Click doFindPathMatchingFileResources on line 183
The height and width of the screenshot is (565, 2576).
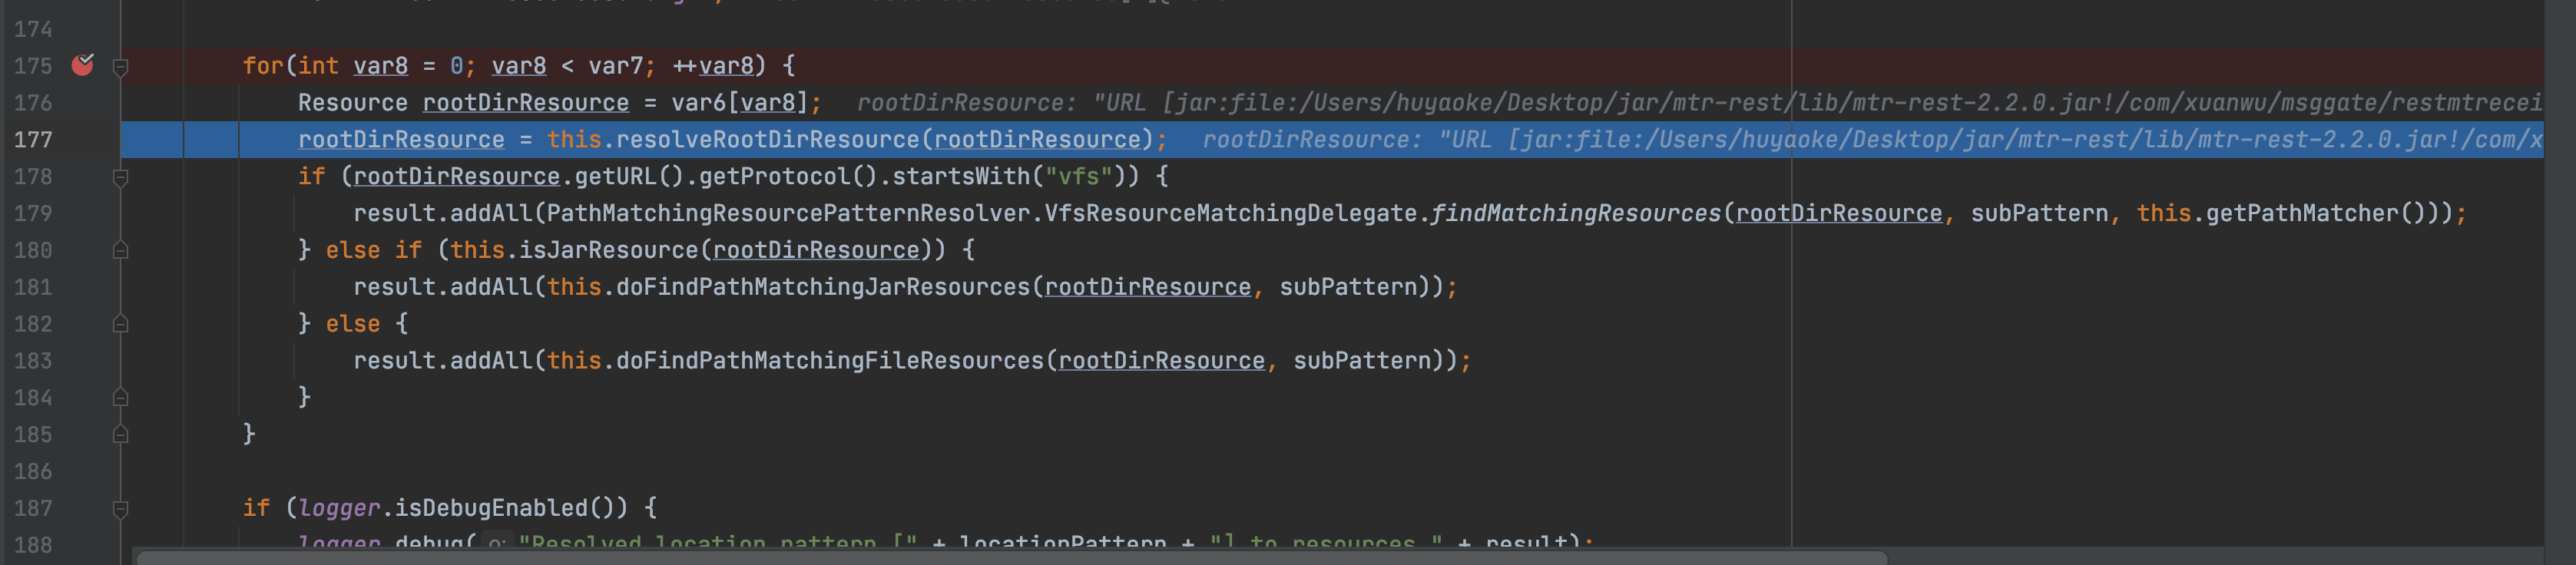(x=830, y=361)
